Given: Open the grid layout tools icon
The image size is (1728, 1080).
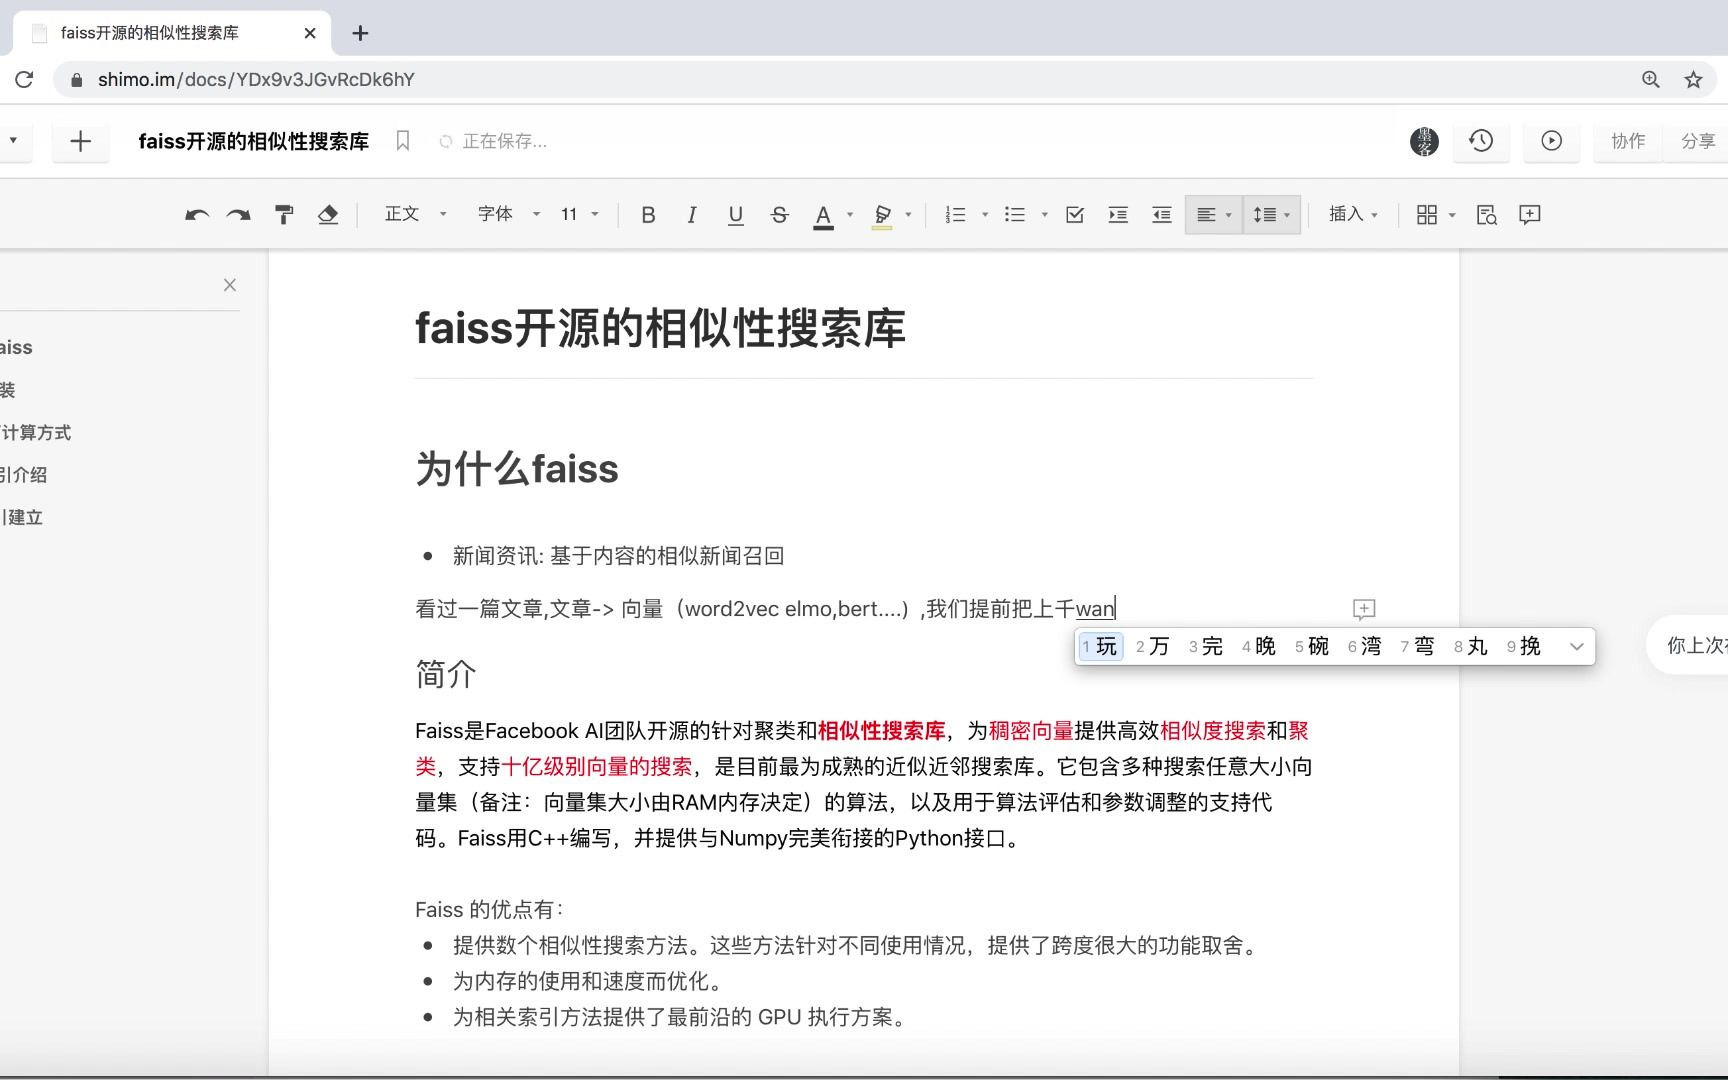Looking at the screenshot, I should click(x=1427, y=215).
